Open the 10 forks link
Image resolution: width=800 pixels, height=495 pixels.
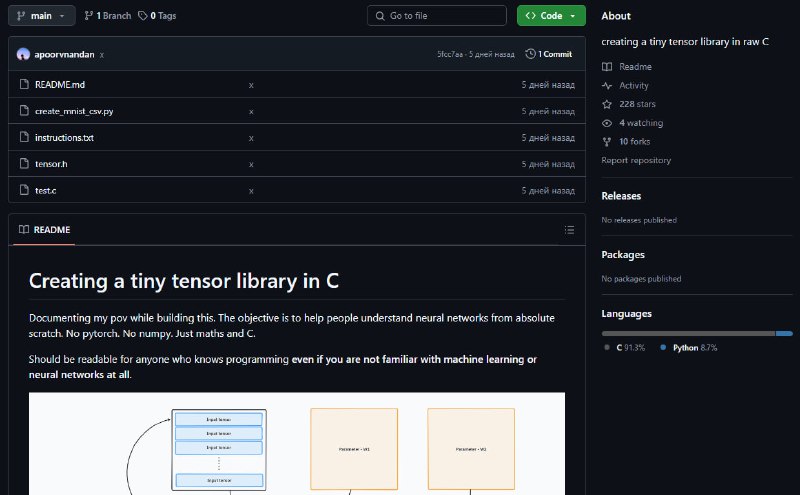(635, 142)
